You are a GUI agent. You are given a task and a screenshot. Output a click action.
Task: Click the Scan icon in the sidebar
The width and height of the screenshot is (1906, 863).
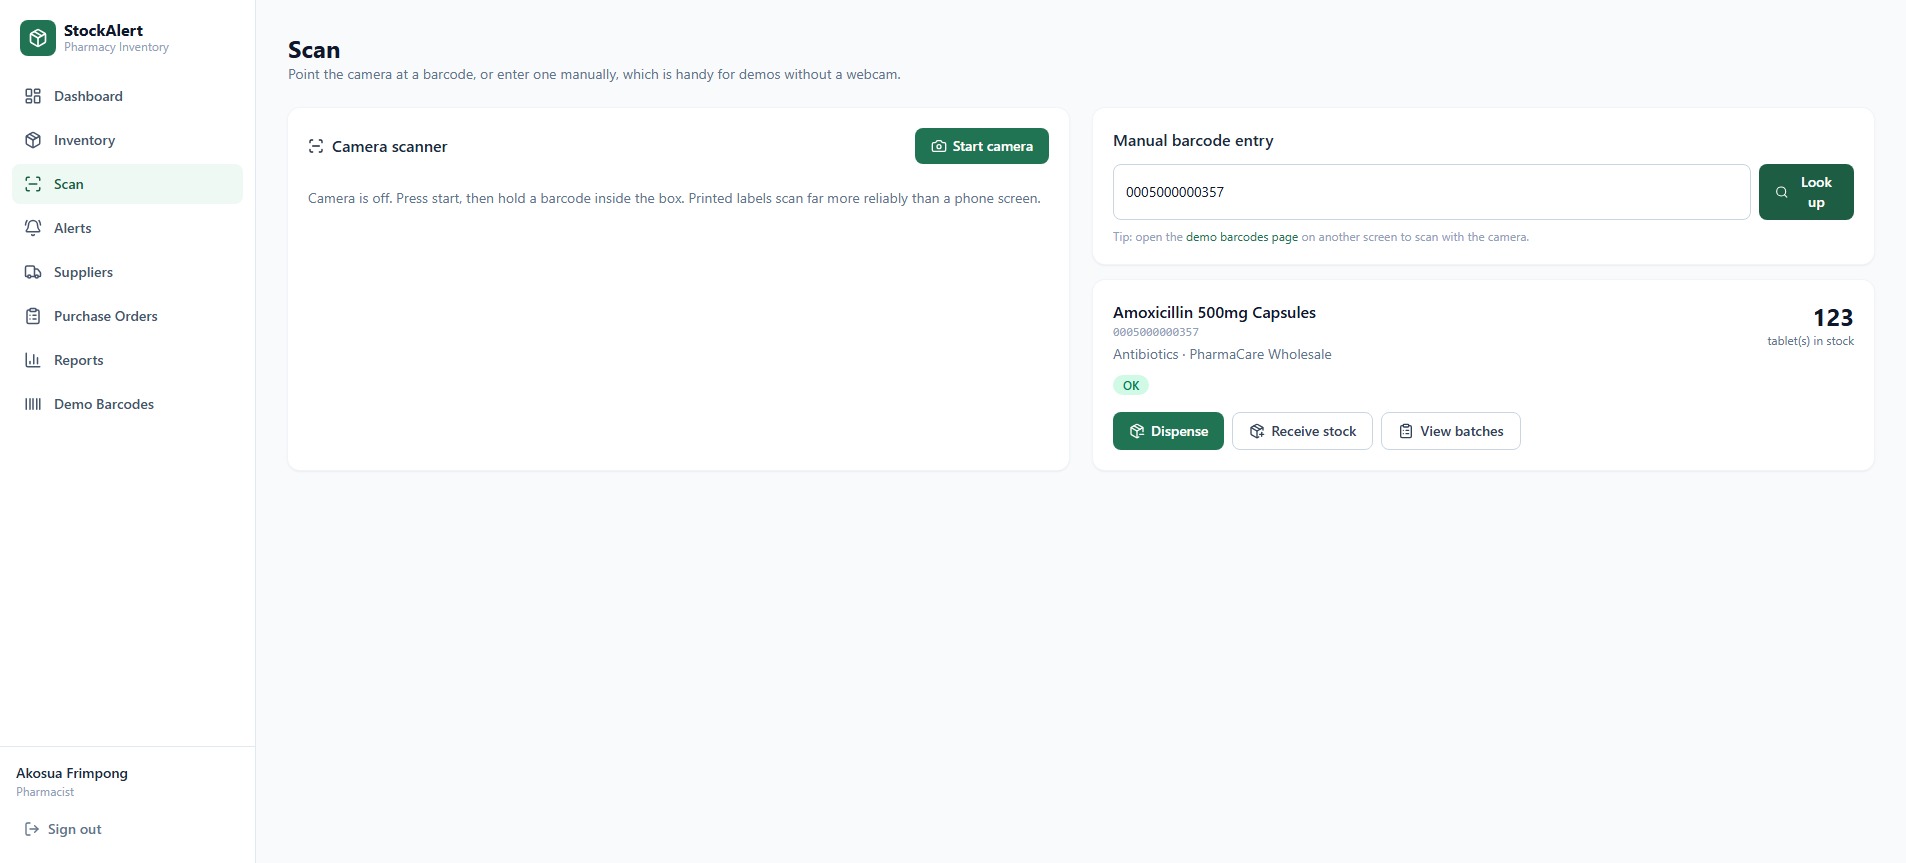33,184
